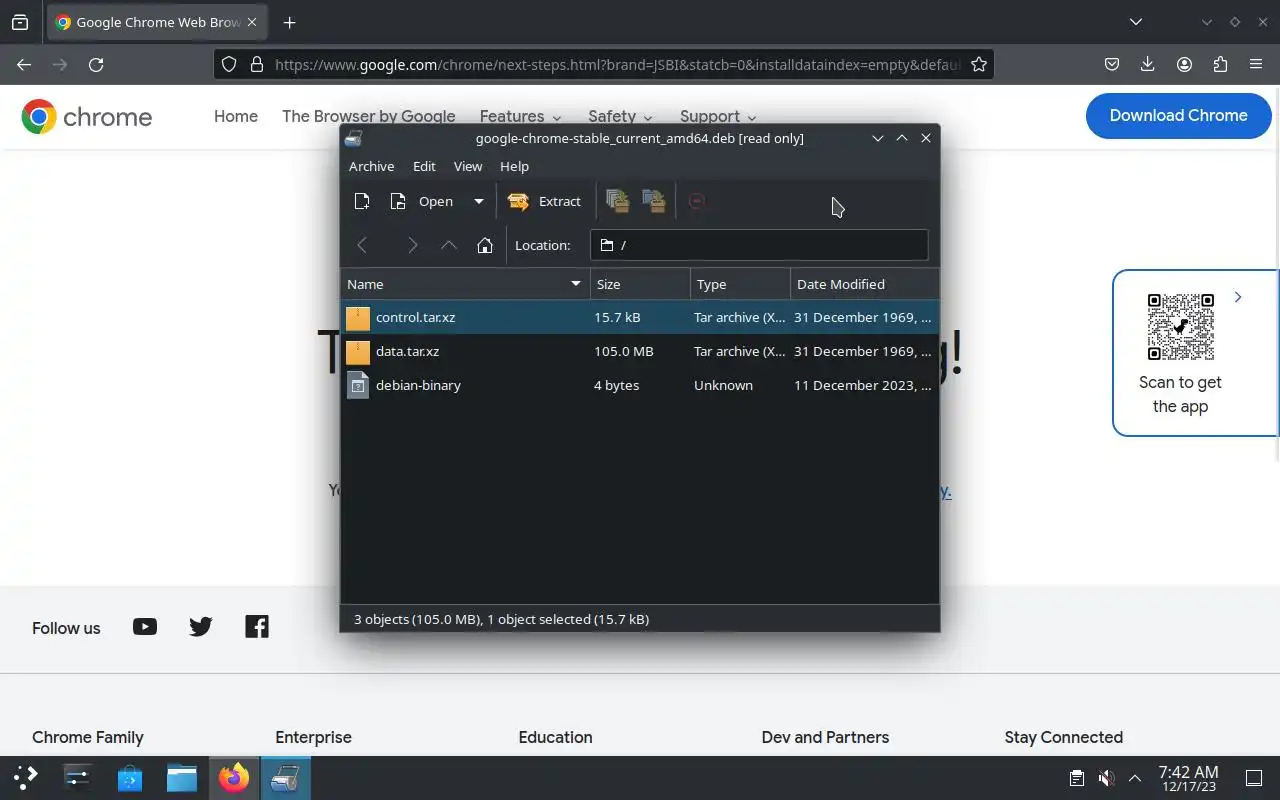Screen dimensions: 1280x800
Task: Select the data.tar.xz file row
Action: point(640,351)
